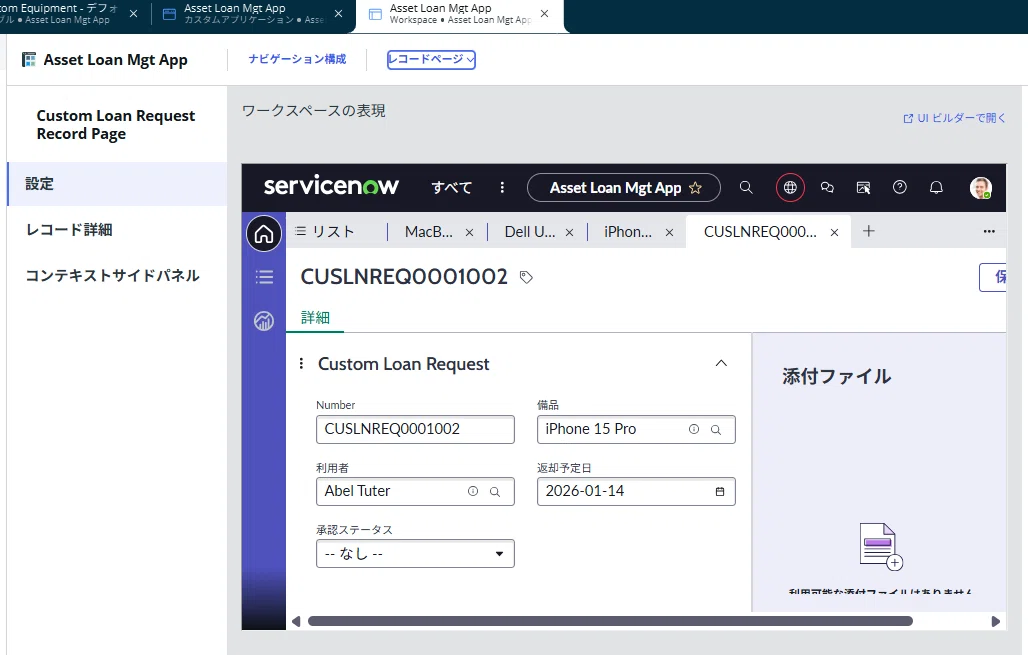This screenshot has width=1028, height=655.
Task: Close the iPhon... workspace tab
Action: (669, 232)
